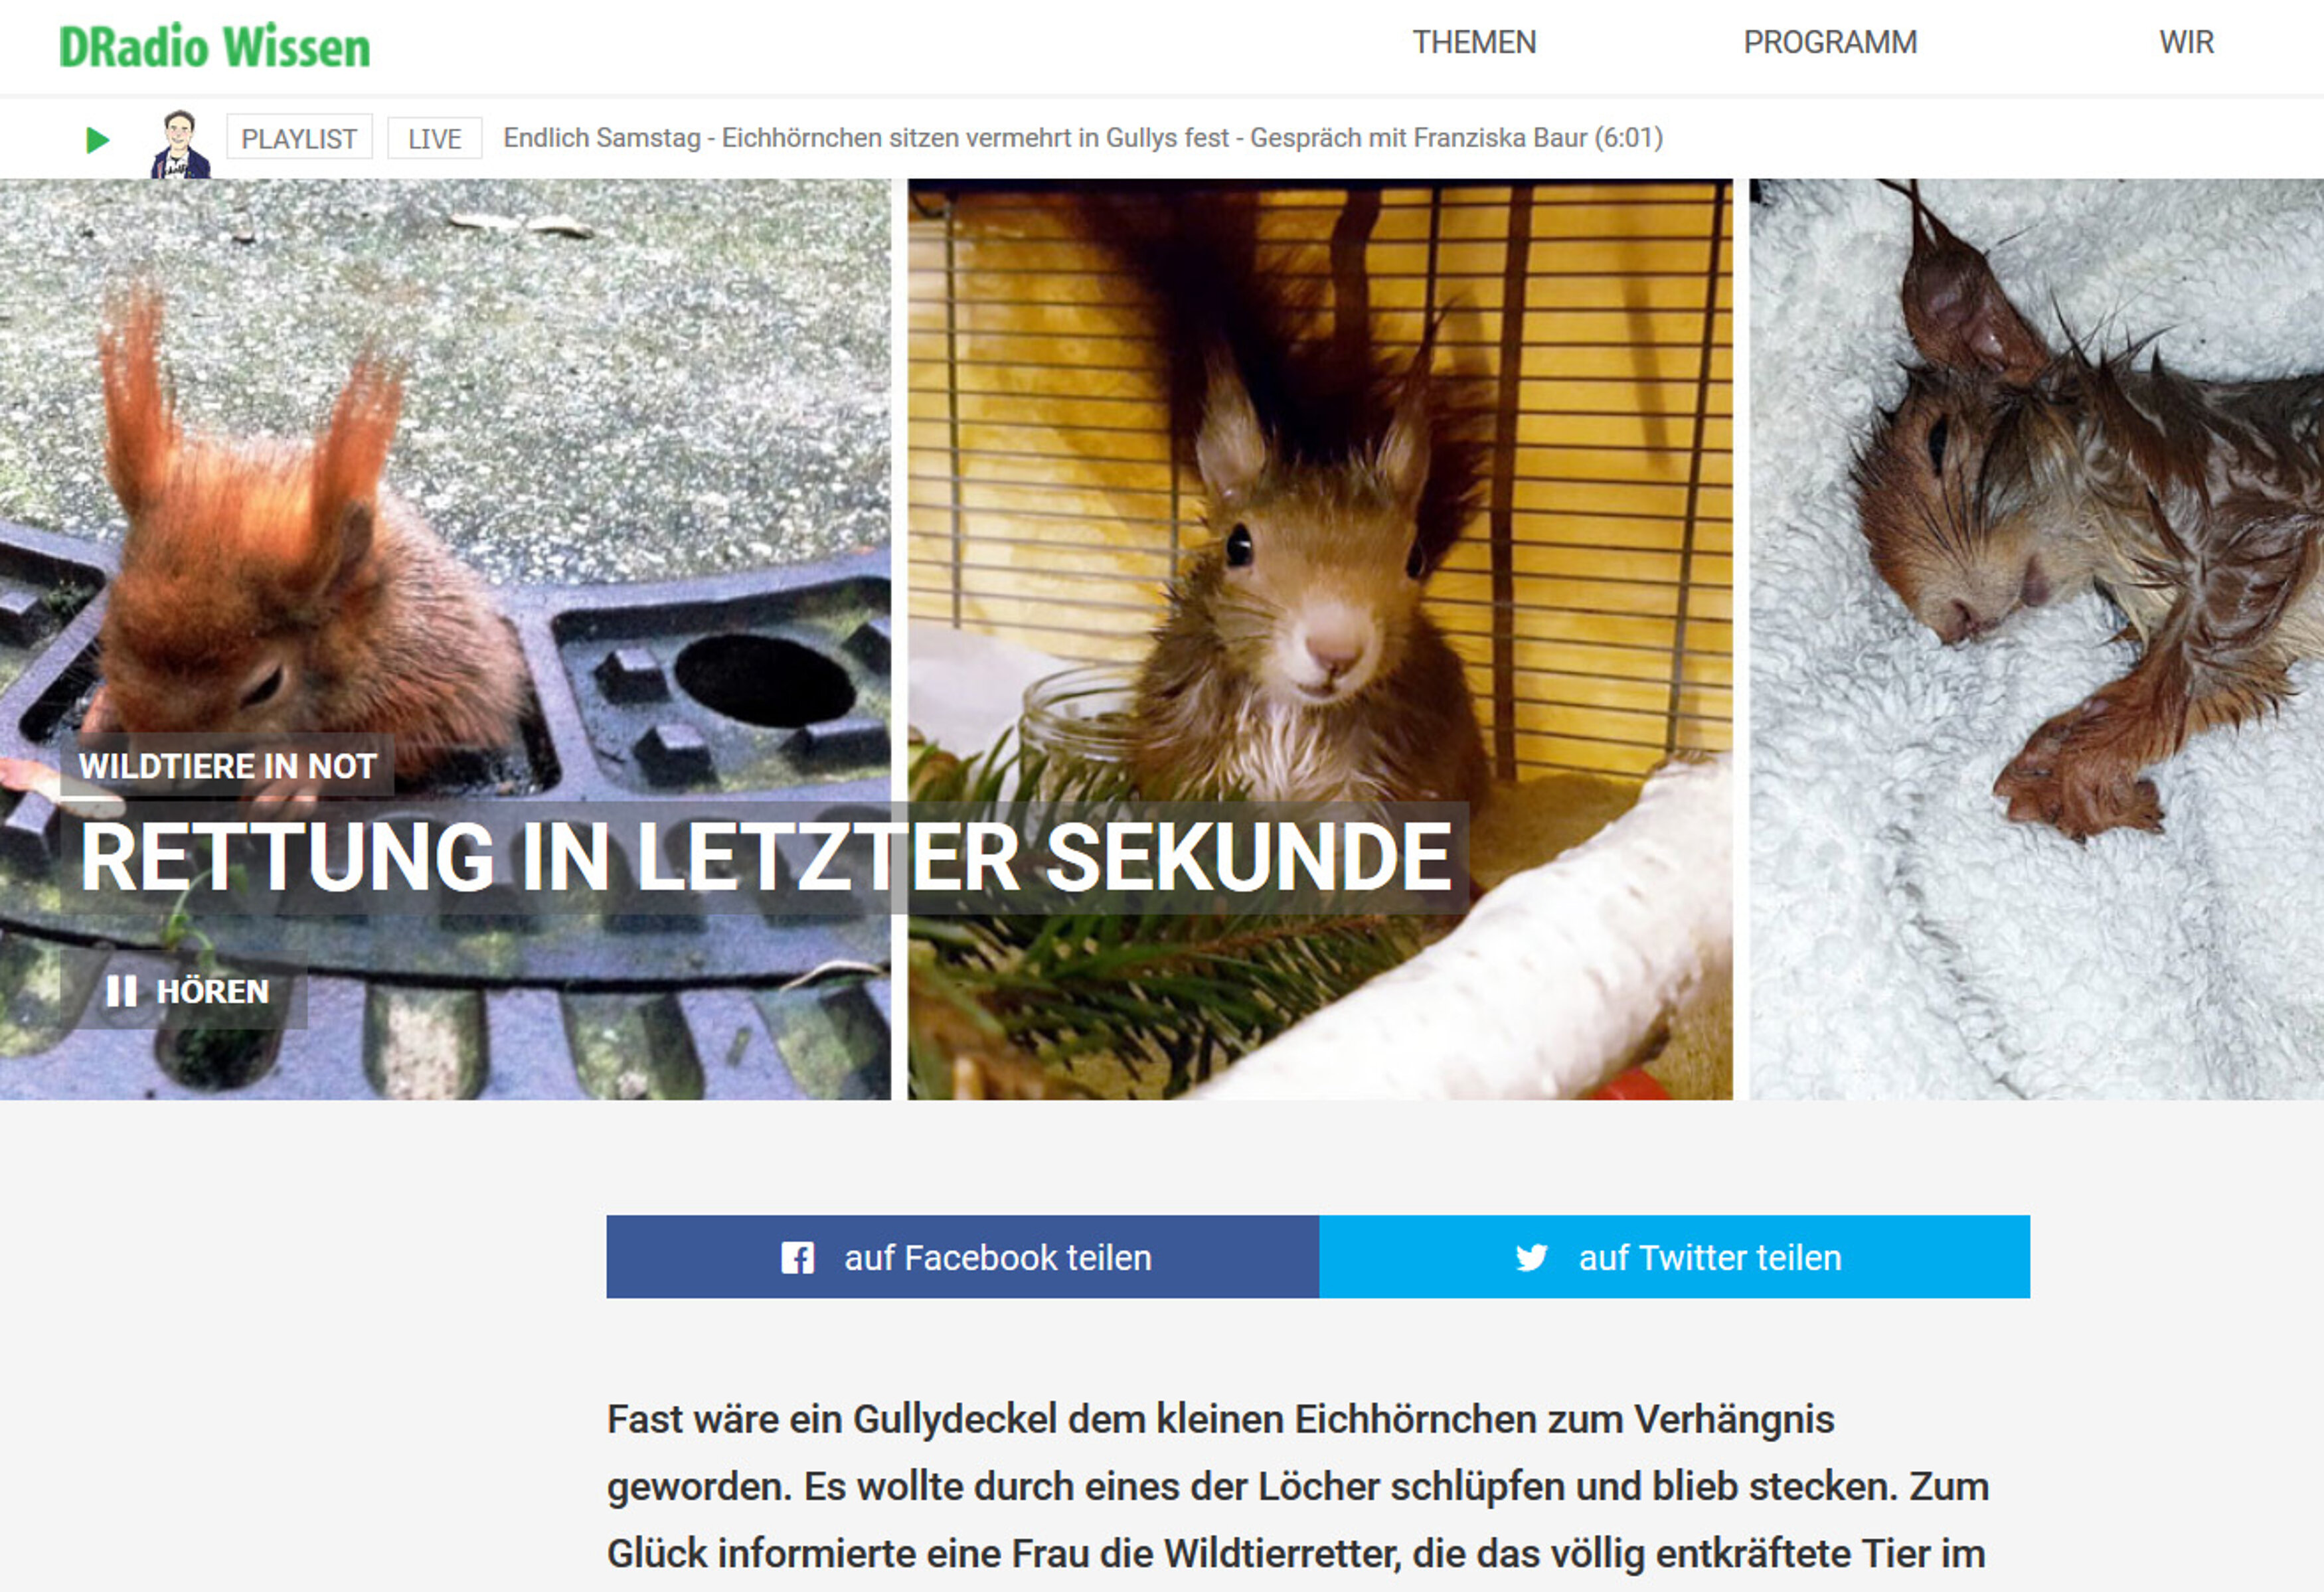
Task: Open the PLAYLIST button
Action: point(299,138)
